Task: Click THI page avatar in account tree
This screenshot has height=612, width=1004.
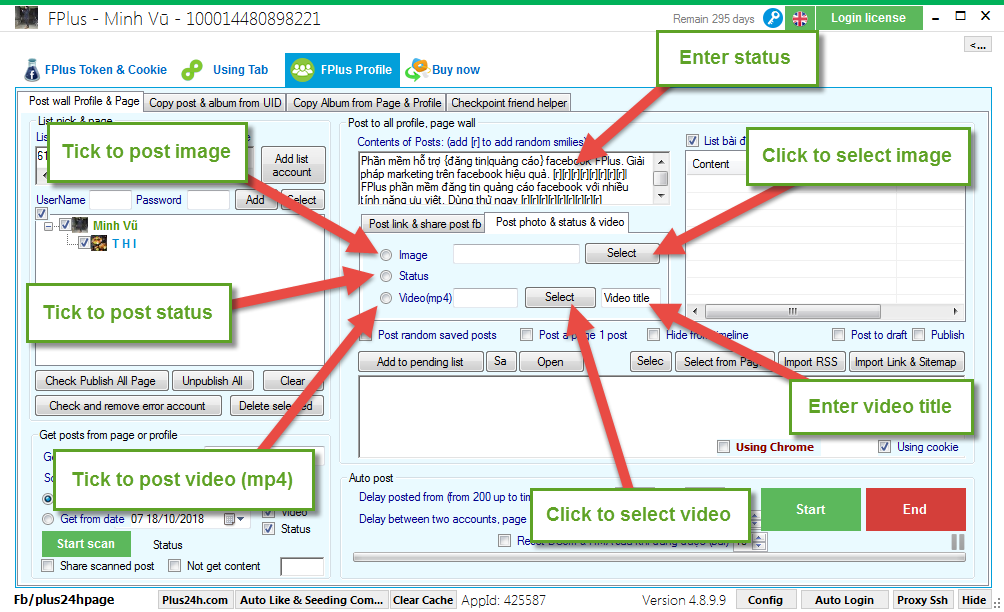Action: [x=99, y=243]
